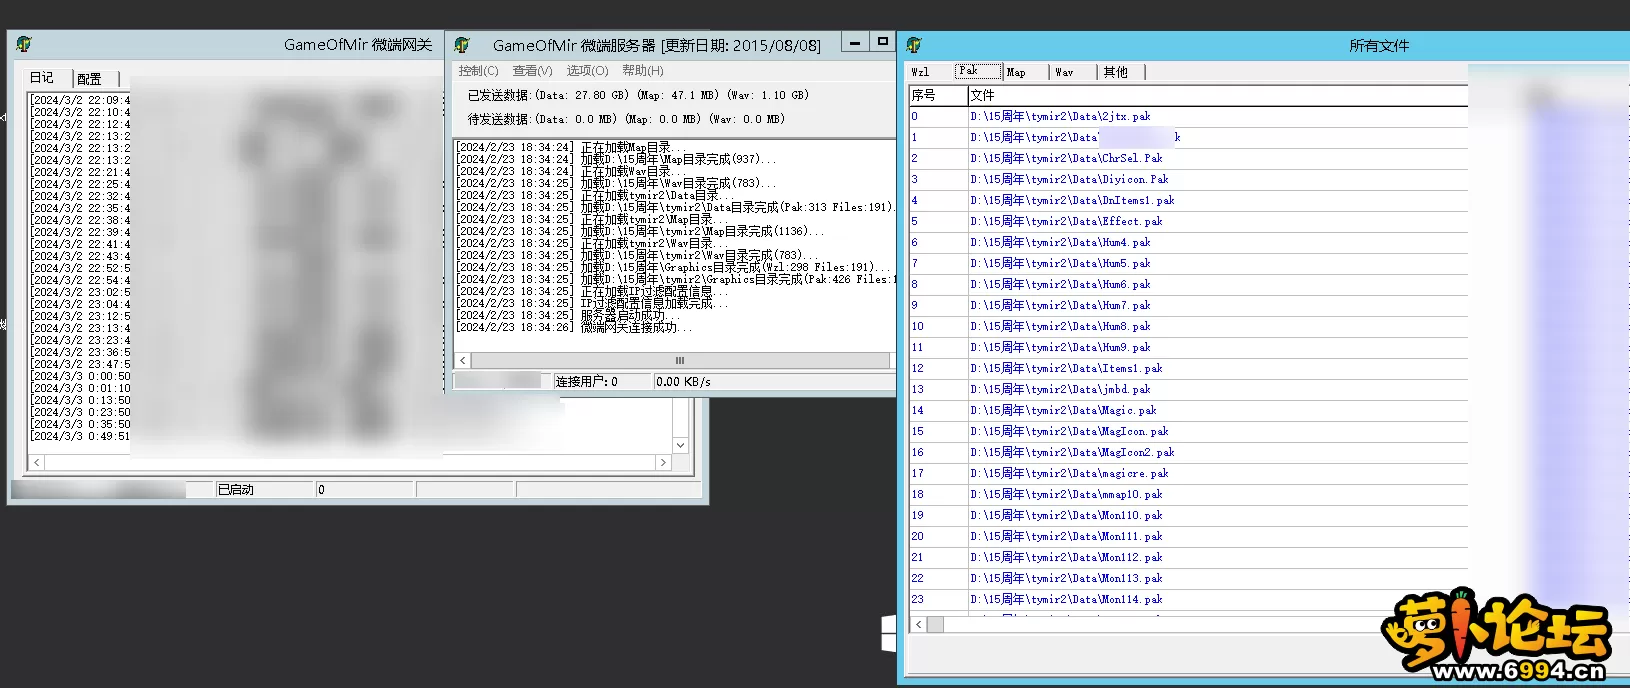Click the 序号 column header
Image resolution: width=1630 pixels, height=688 pixels.
[938, 95]
